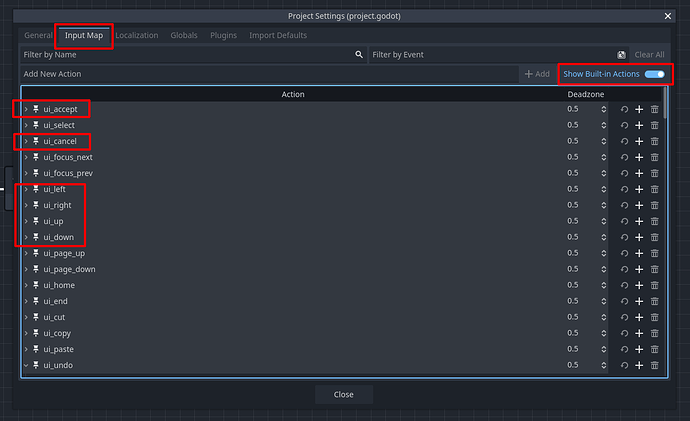Adjust ui_up deadzone stepper arrows
Image resolution: width=690 pixels, height=421 pixels.
(603, 221)
